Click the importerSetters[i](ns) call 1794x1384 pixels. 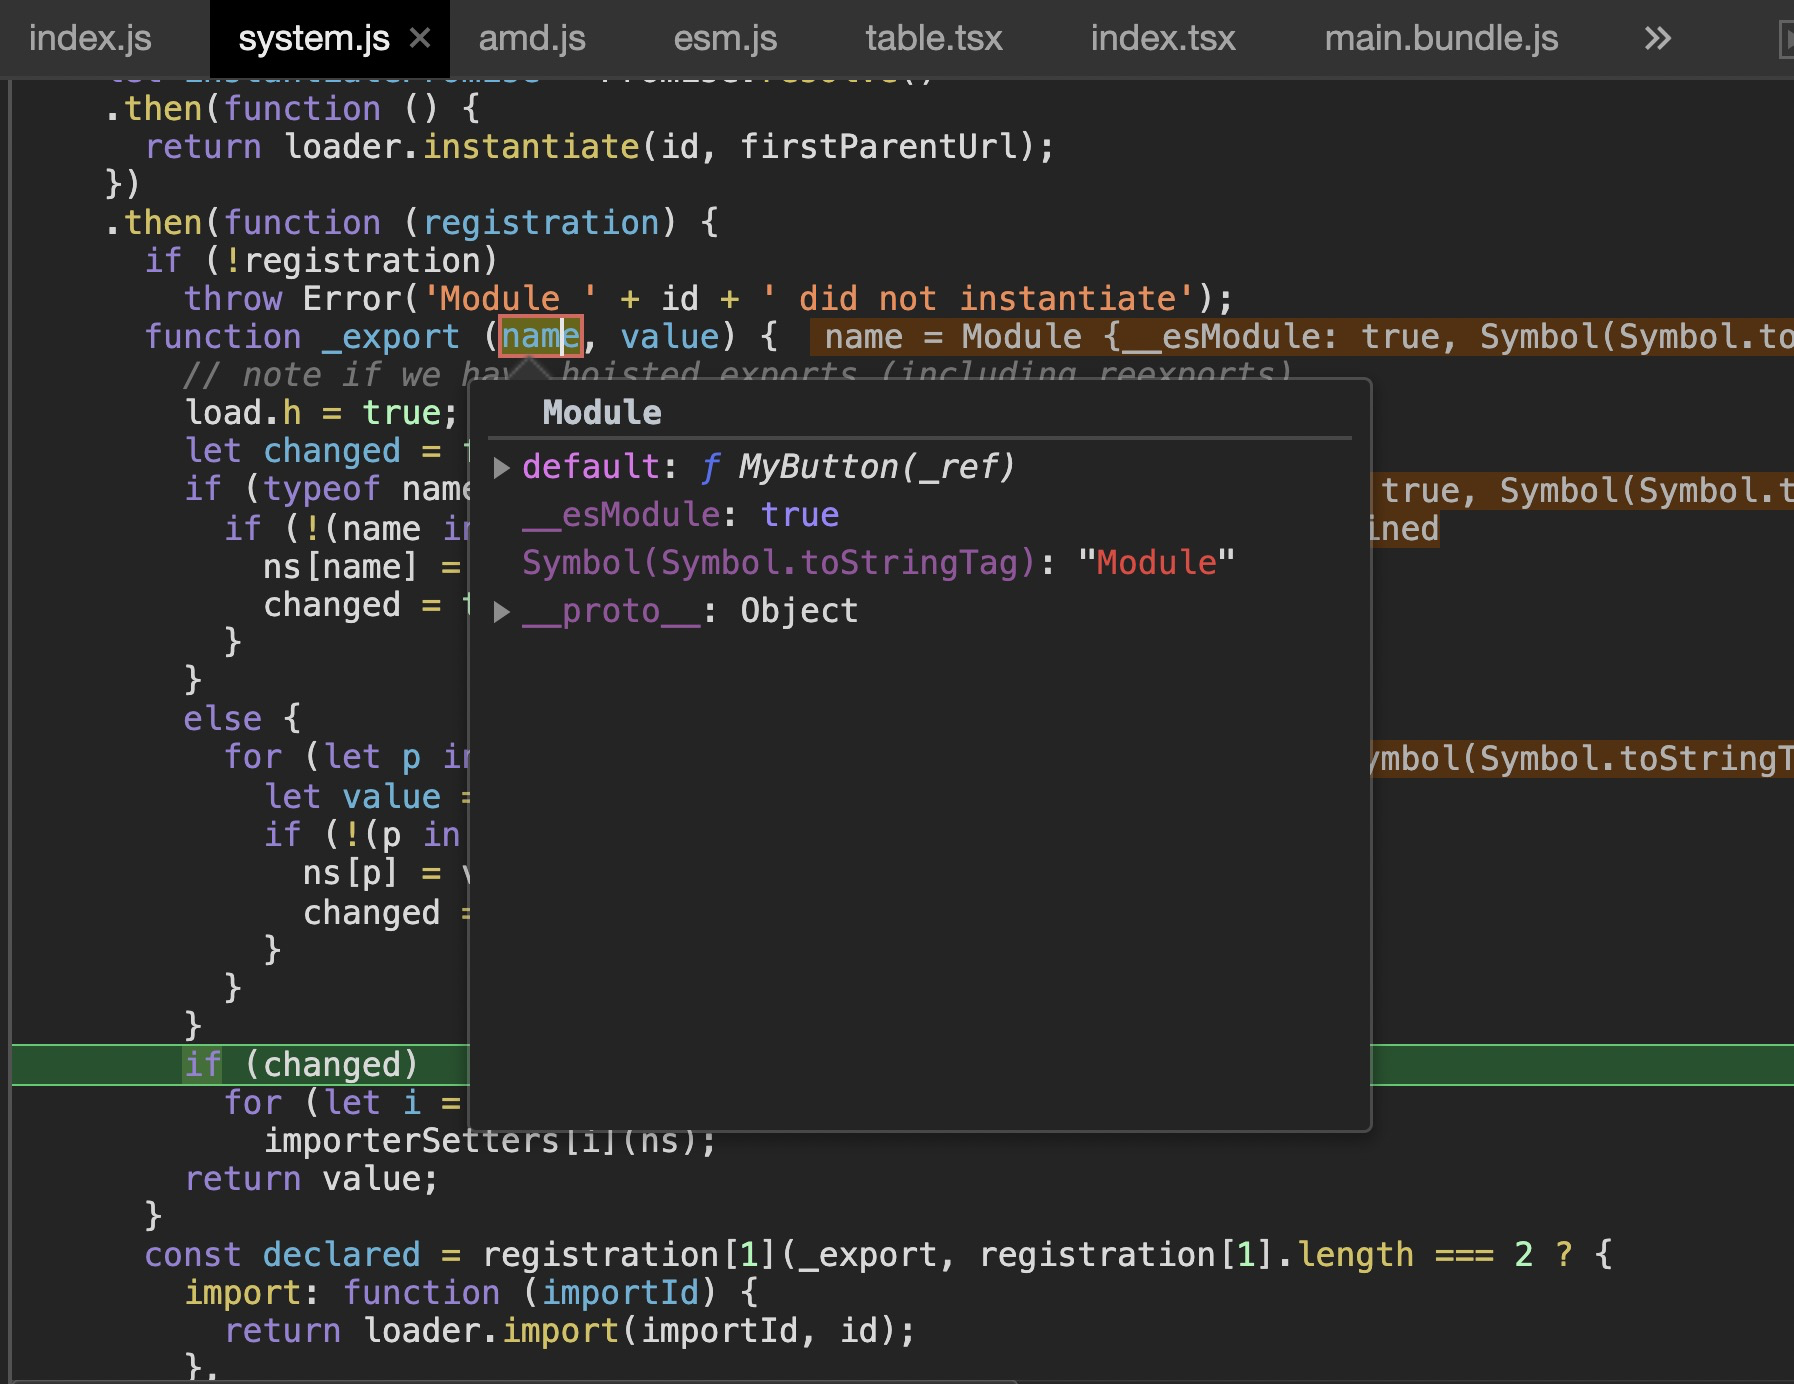pyautogui.click(x=487, y=1140)
